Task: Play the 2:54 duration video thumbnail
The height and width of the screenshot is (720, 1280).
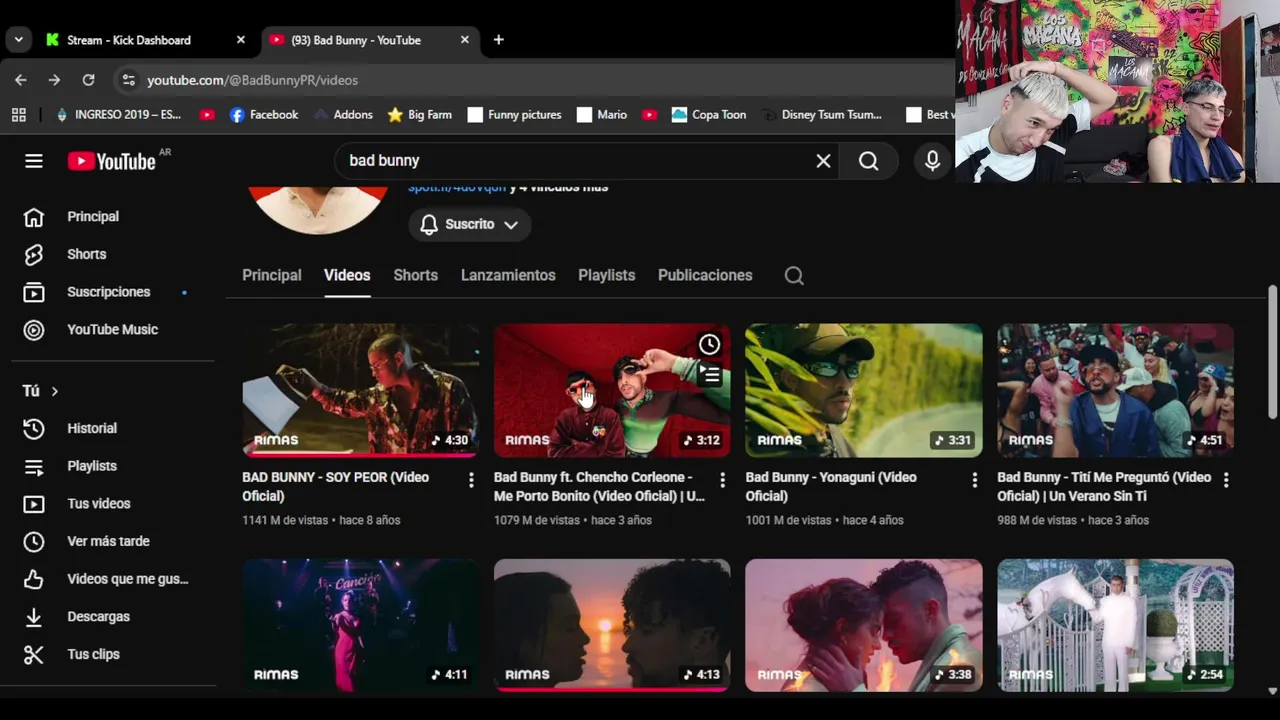Action: (x=1115, y=625)
